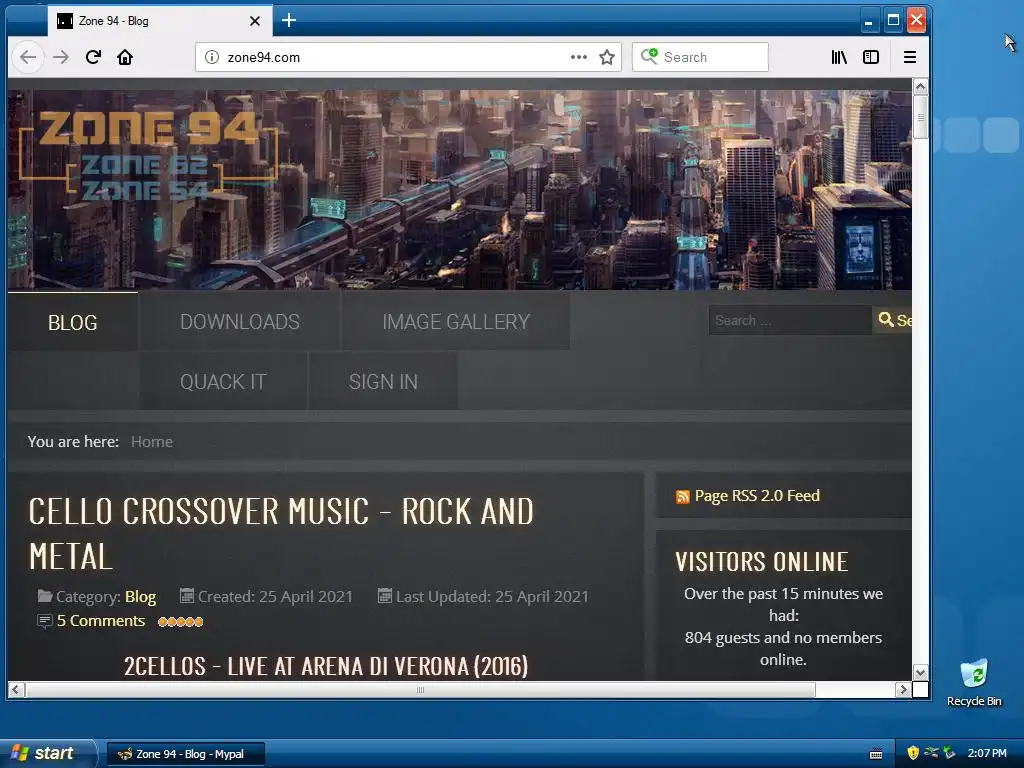This screenshot has width=1024, height=768.
Task: Click the vertical scrollbar down arrow
Action: 920,672
